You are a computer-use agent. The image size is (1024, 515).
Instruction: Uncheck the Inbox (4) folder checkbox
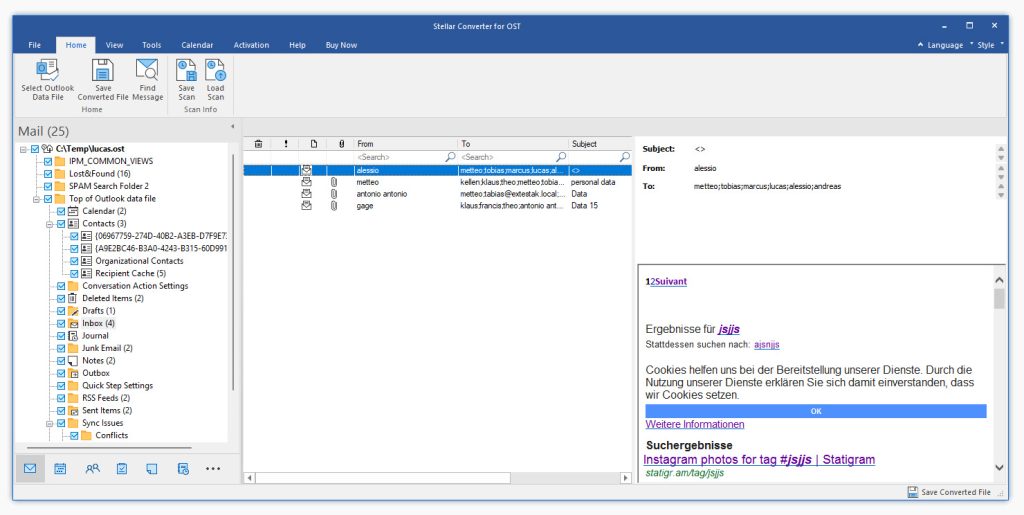tap(61, 324)
